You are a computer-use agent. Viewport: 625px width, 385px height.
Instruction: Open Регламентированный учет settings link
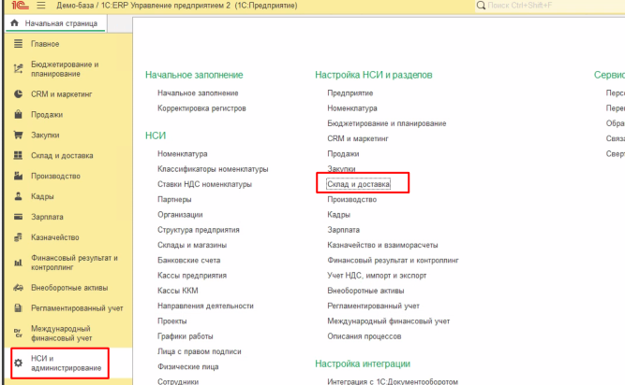(373, 306)
